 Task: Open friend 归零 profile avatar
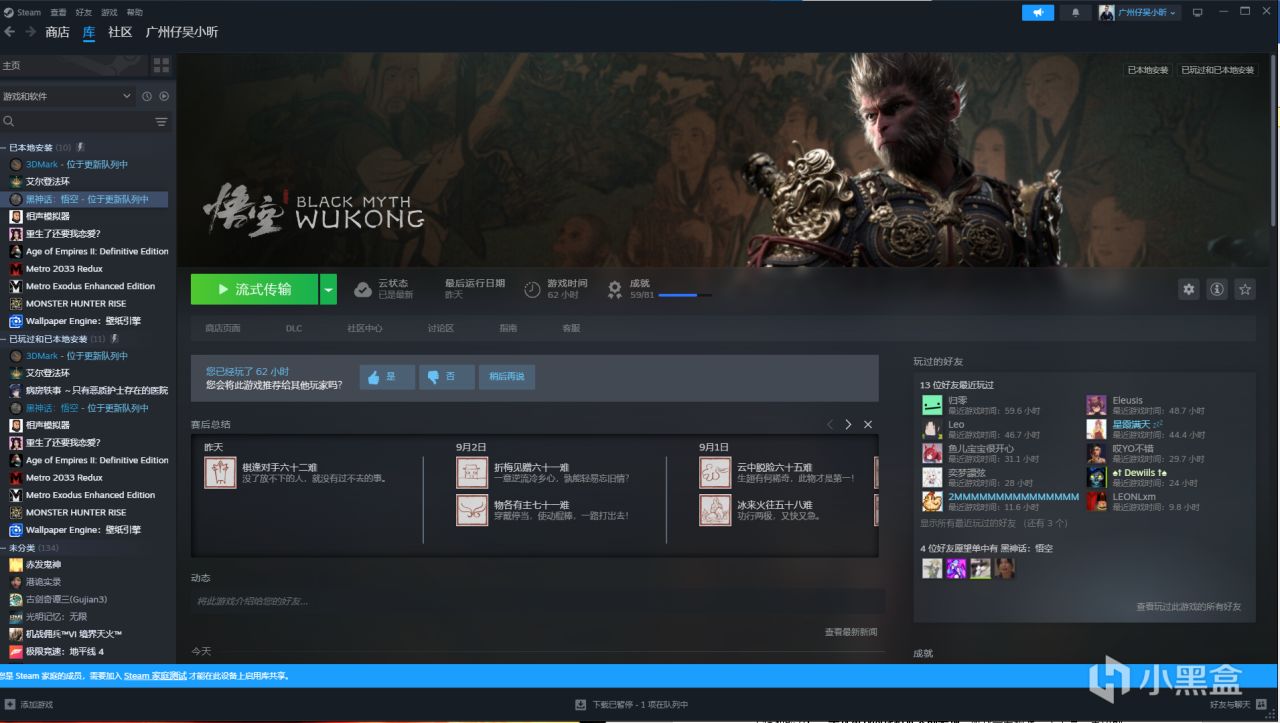tap(932, 405)
